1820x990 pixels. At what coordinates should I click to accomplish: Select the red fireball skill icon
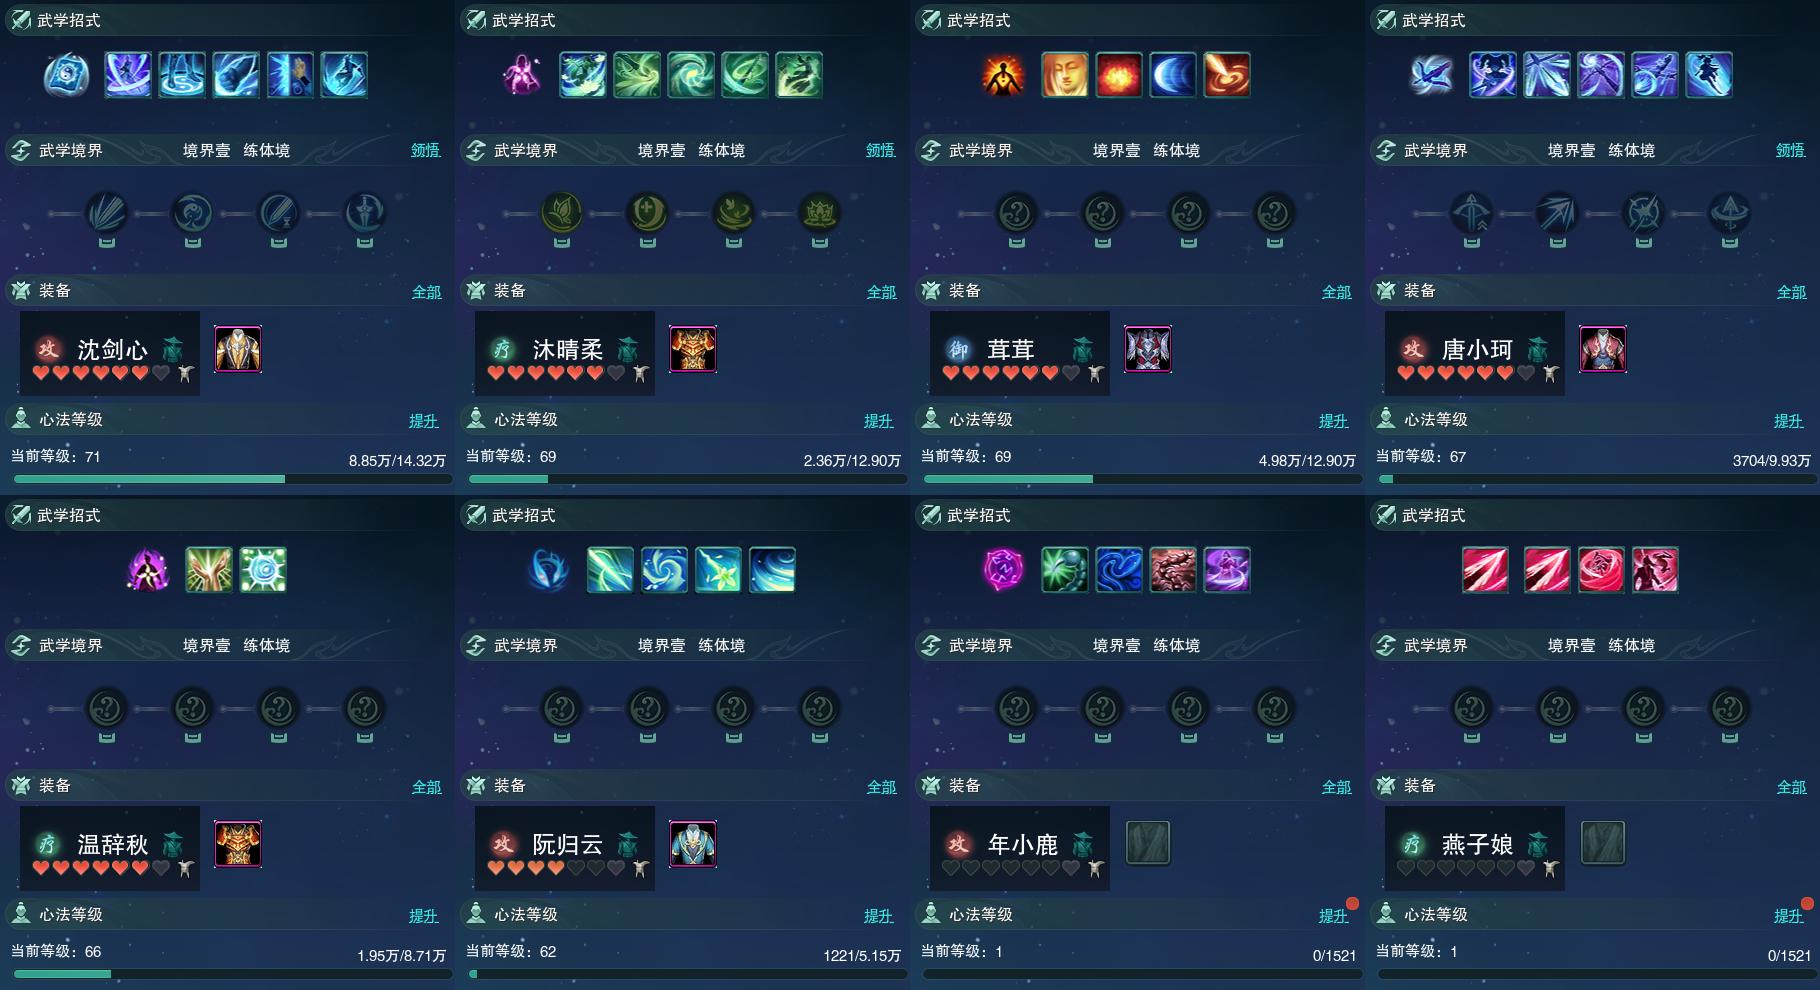click(1119, 75)
